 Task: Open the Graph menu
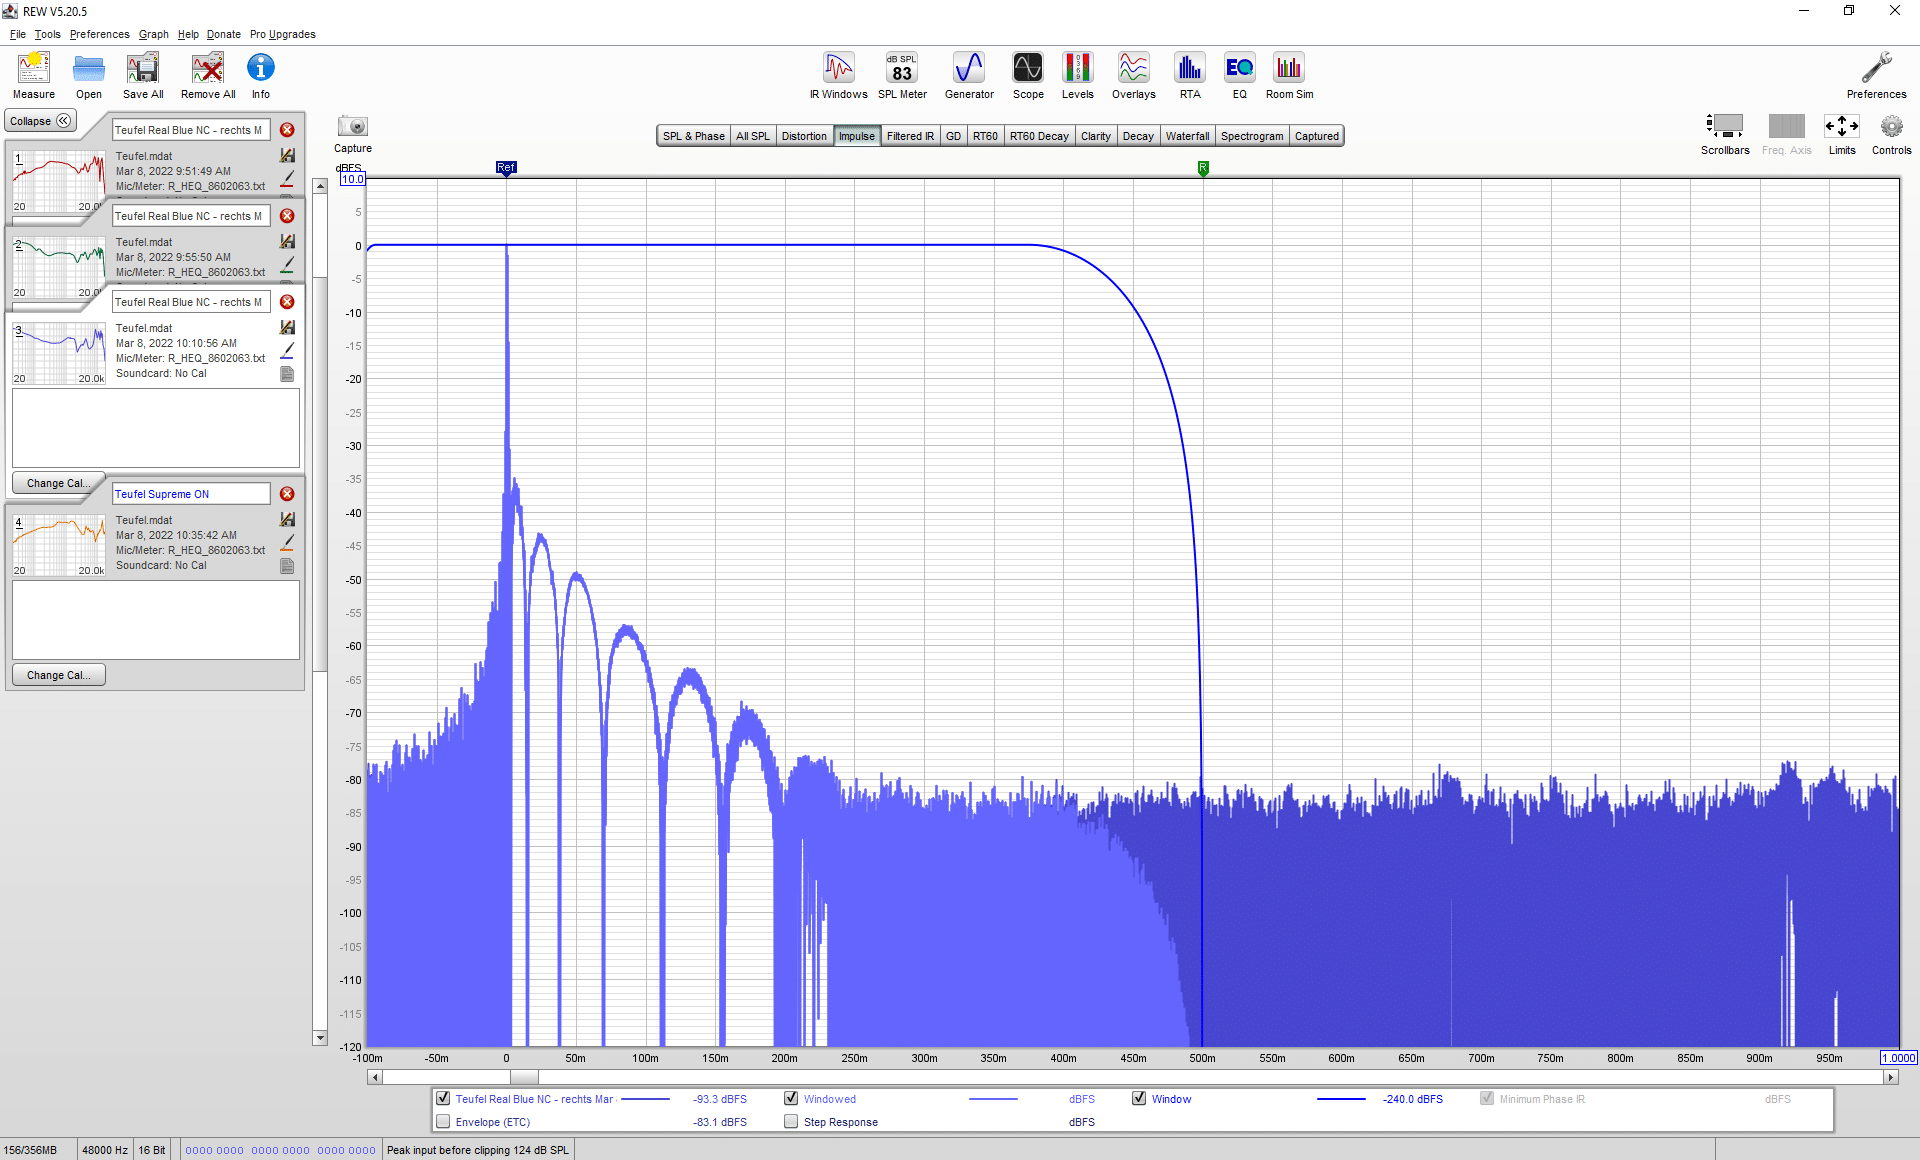[153, 34]
